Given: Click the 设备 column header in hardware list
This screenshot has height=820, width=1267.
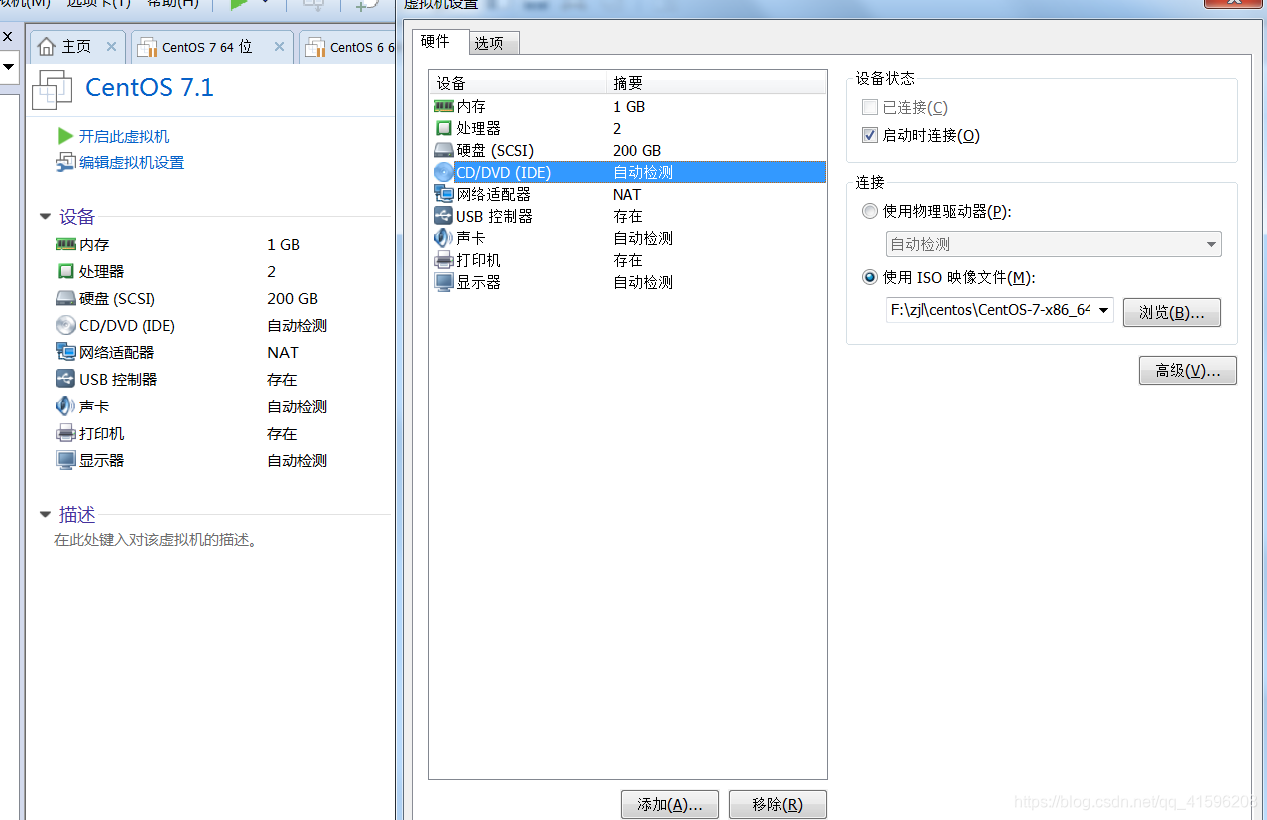Looking at the screenshot, I should [519, 83].
